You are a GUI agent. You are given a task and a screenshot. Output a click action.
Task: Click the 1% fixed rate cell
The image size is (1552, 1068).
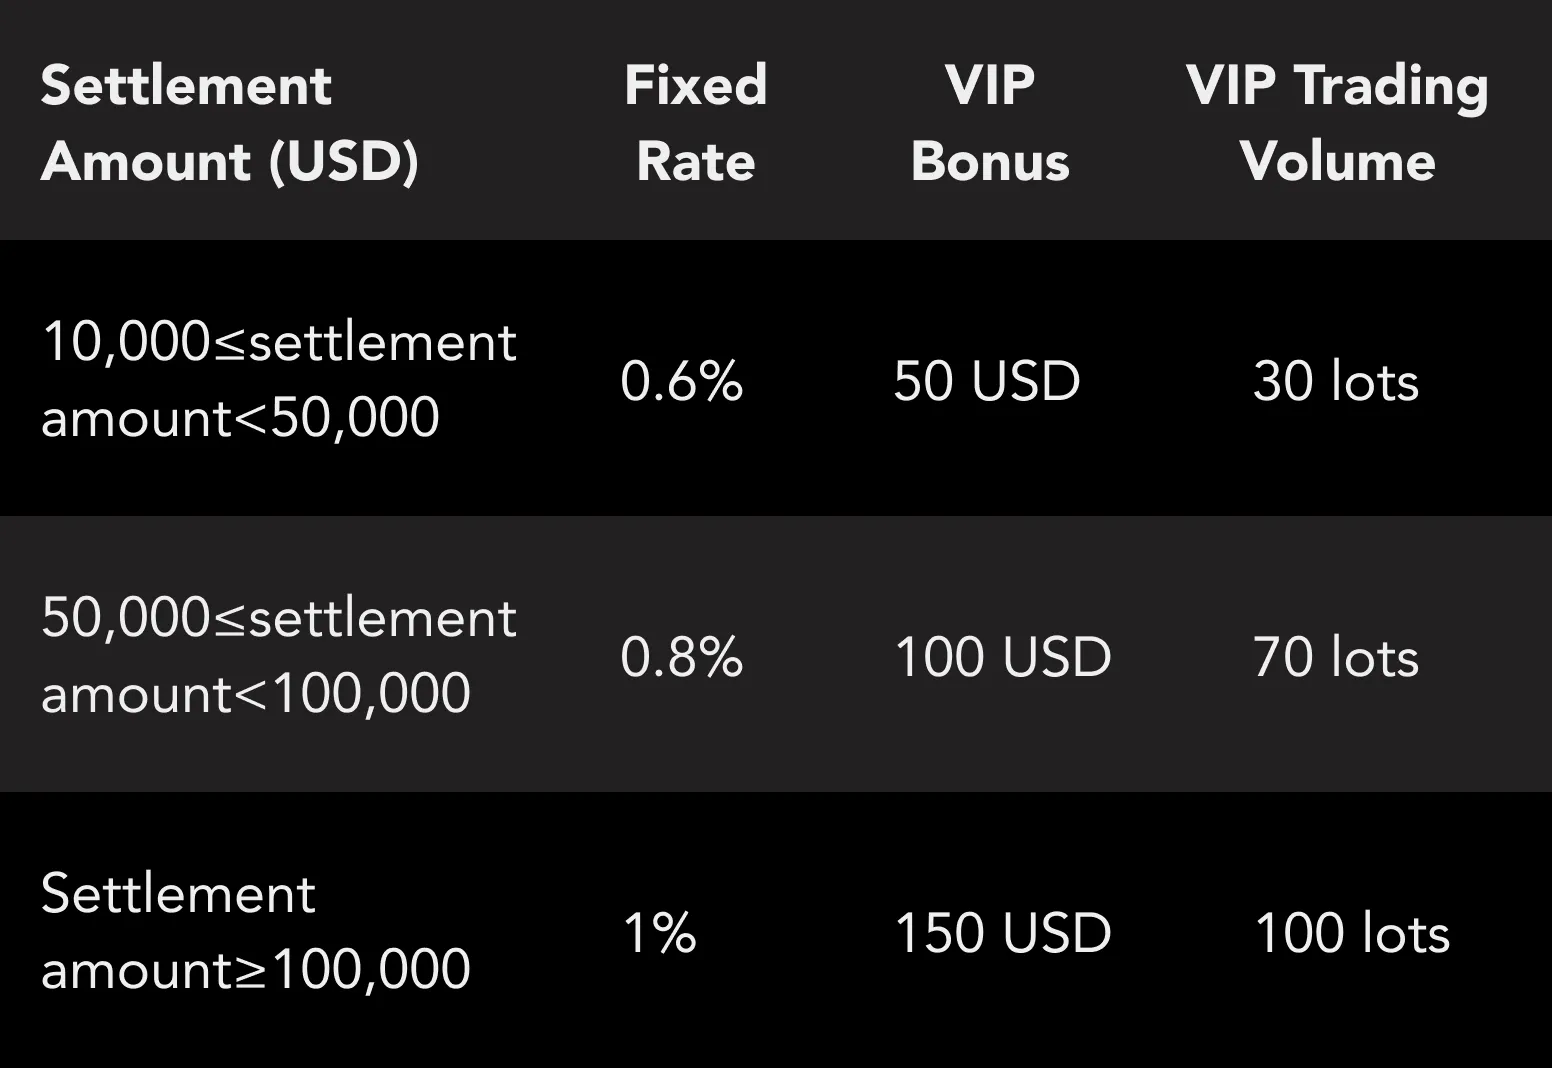point(659,933)
